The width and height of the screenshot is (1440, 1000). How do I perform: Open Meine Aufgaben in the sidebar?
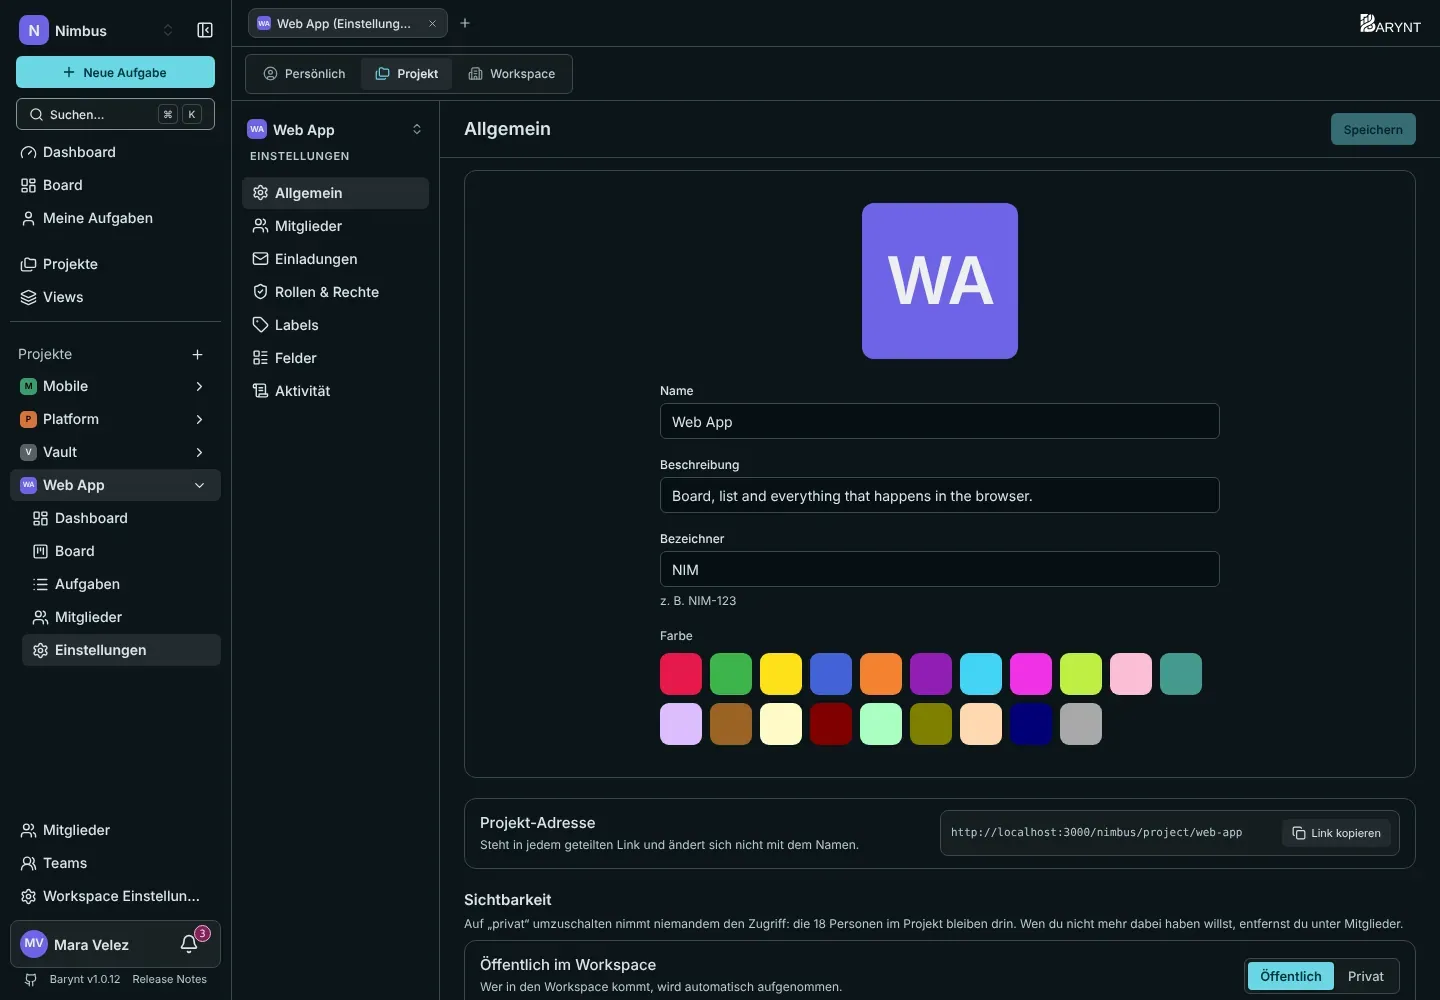(115, 218)
